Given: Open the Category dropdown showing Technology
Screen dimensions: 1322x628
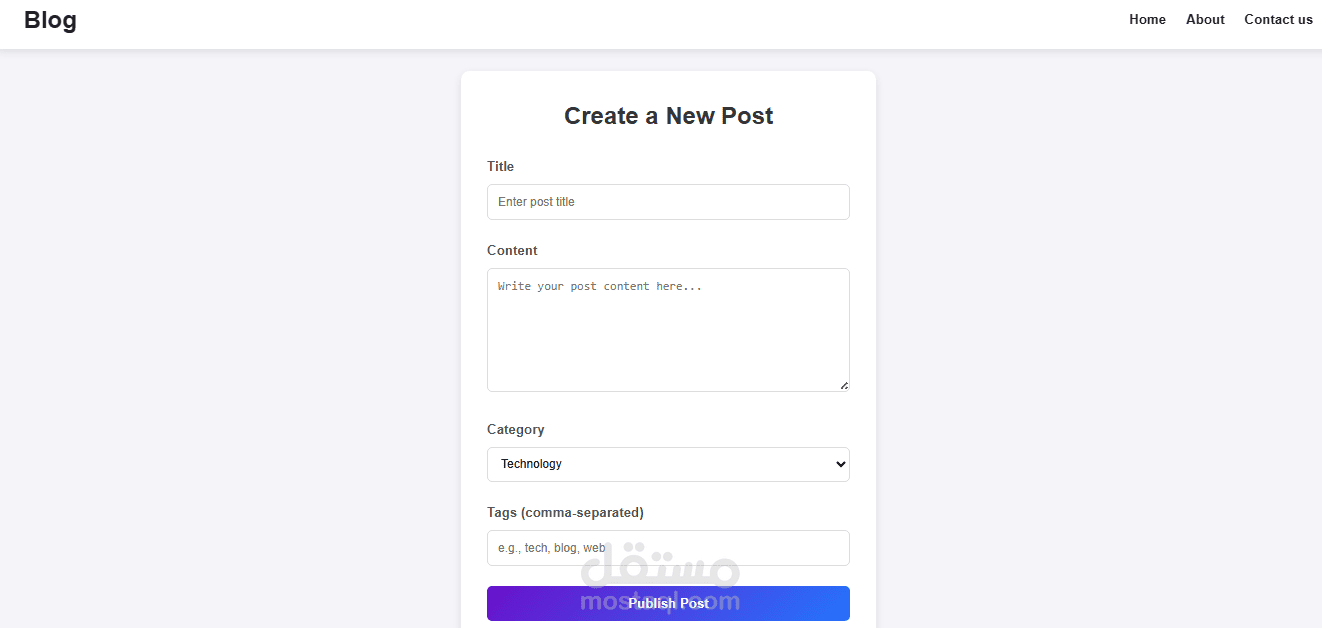Looking at the screenshot, I should click(x=668, y=464).
